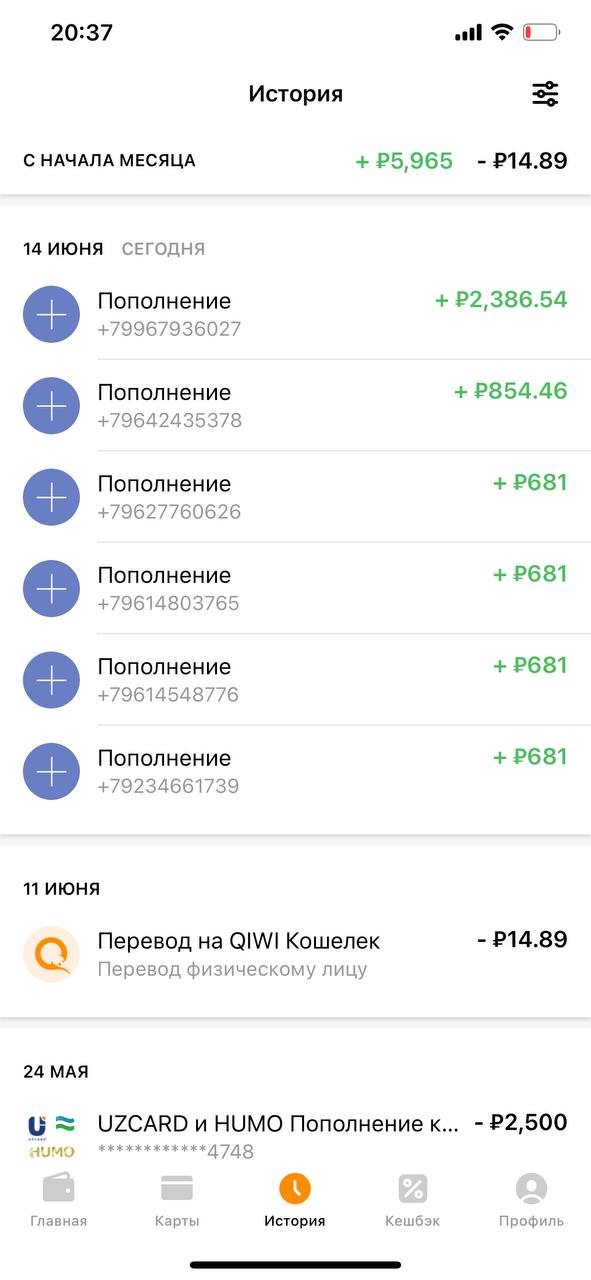Open the history filter settings icon
This screenshot has height=1280, width=591.
[x=545, y=94]
